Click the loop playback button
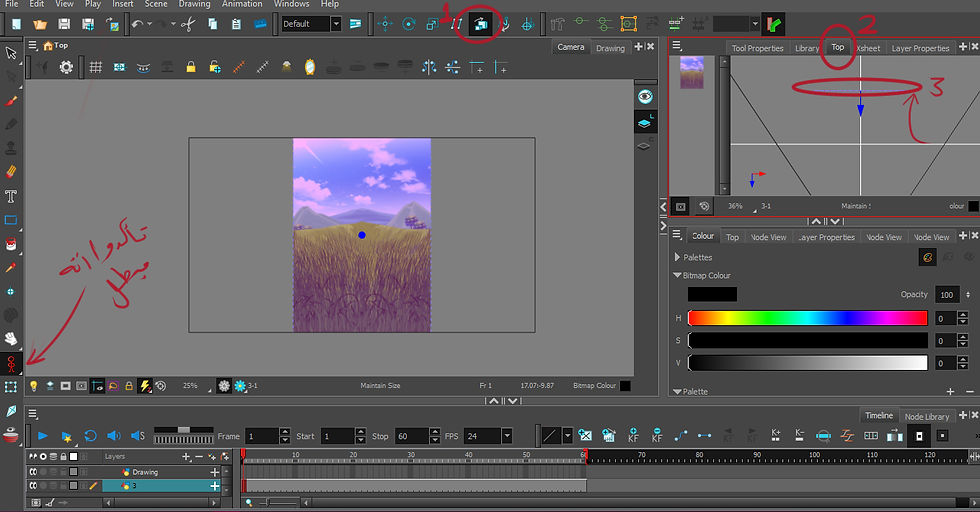 tap(90, 436)
